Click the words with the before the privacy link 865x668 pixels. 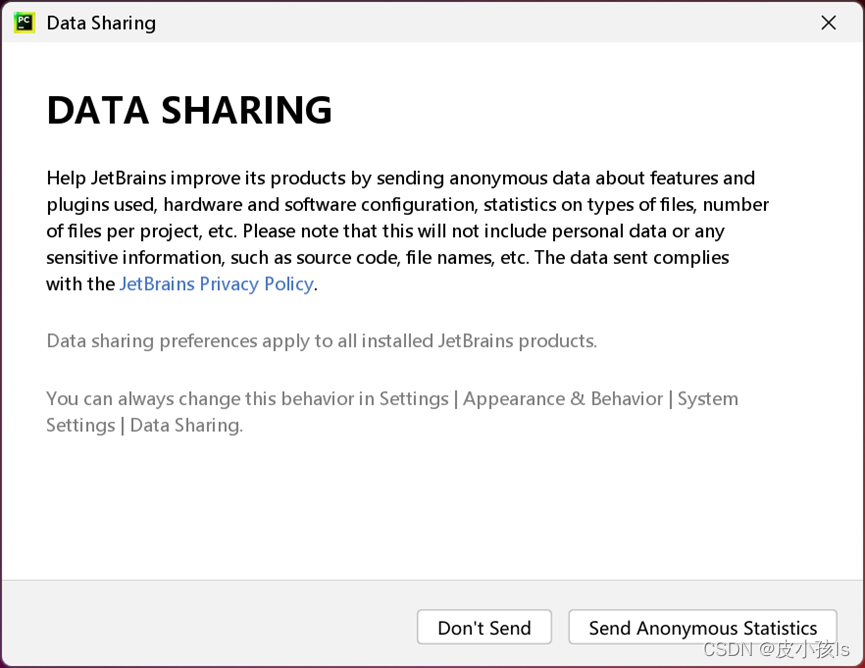pyautogui.click(x=81, y=284)
